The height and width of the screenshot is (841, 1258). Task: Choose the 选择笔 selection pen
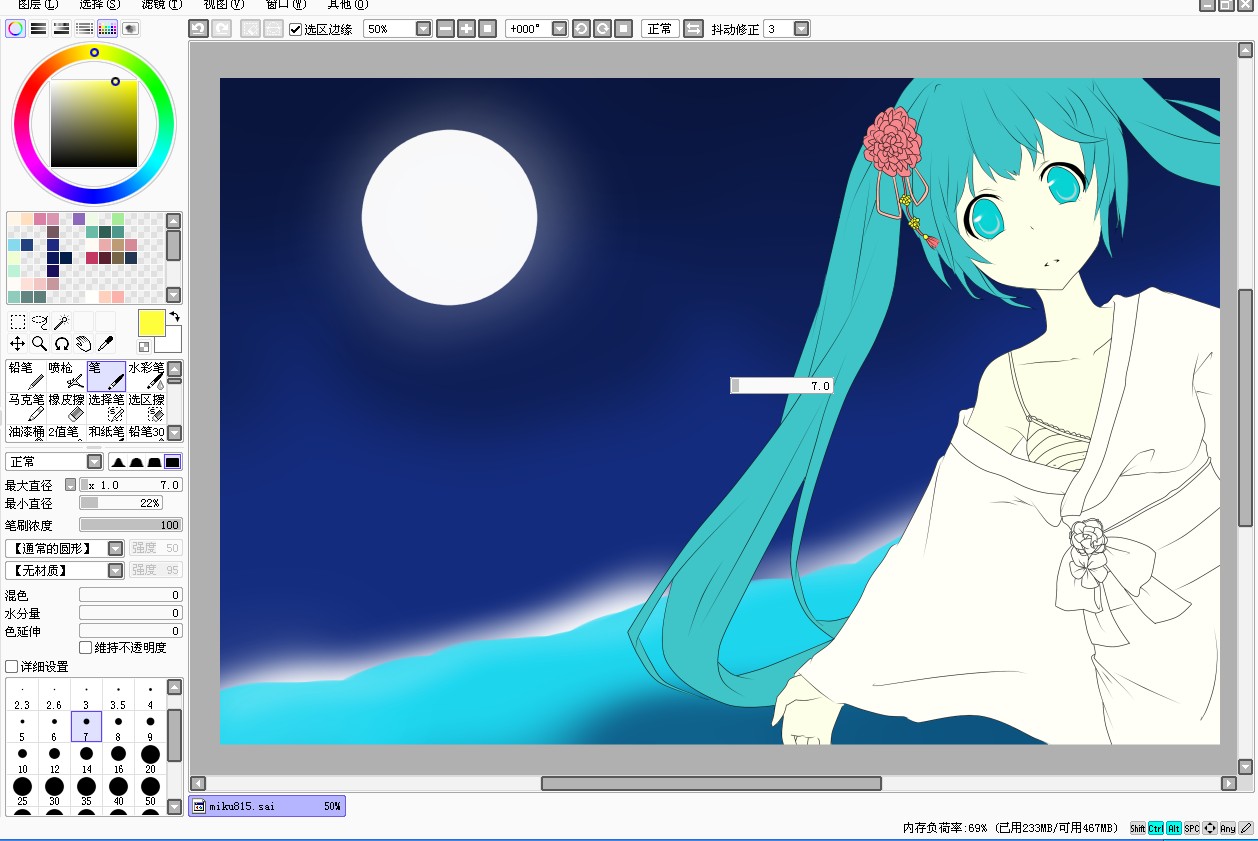[106, 407]
